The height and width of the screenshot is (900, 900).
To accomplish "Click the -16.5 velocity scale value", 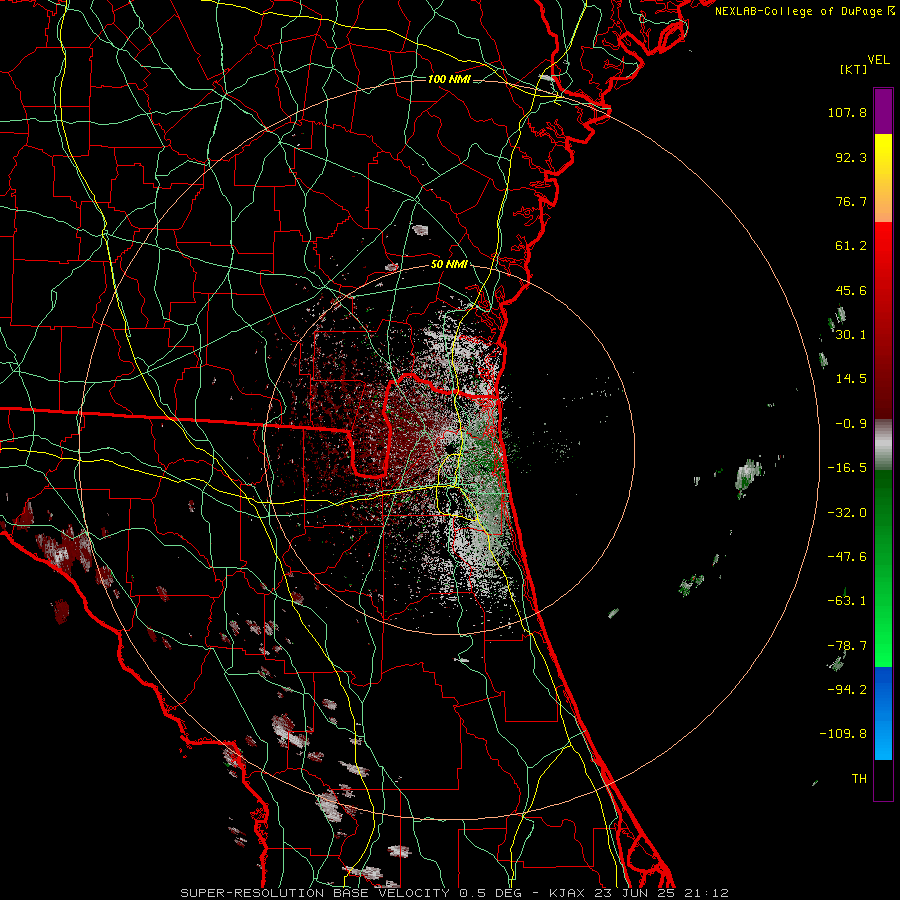I will (847, 468).
